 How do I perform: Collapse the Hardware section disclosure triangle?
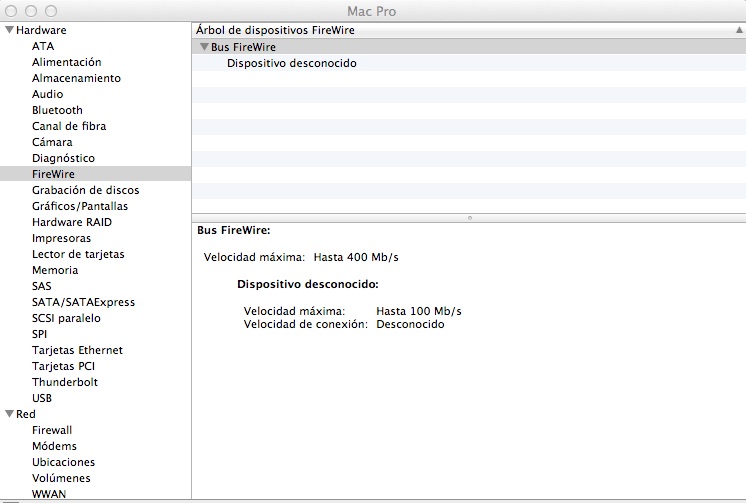9,30
